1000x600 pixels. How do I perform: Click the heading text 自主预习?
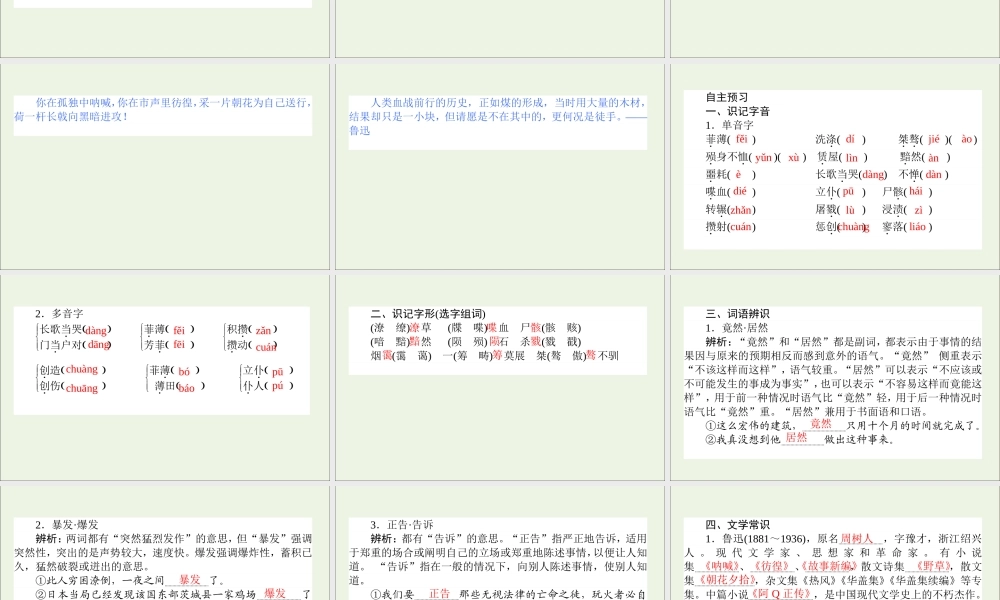(726, 98)
